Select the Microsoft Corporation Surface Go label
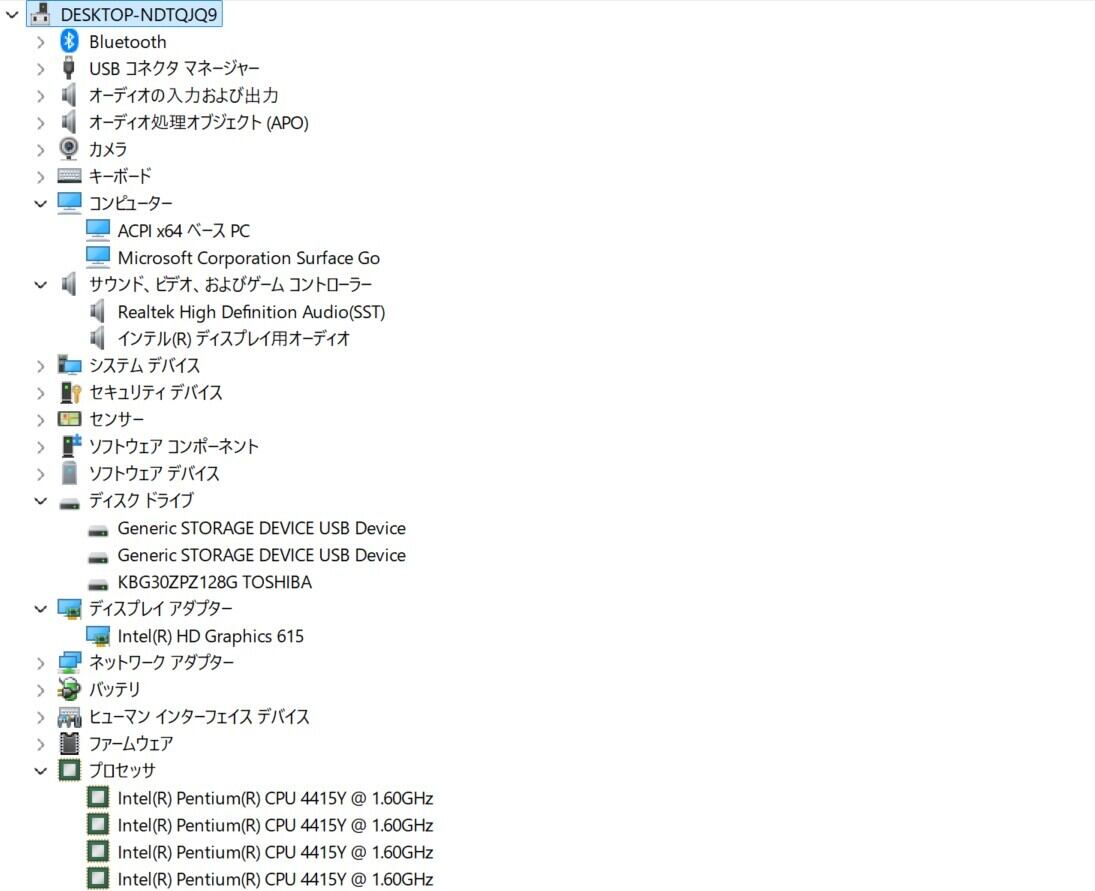Screen dimensions: 1095x891 (x=249, y=258)
